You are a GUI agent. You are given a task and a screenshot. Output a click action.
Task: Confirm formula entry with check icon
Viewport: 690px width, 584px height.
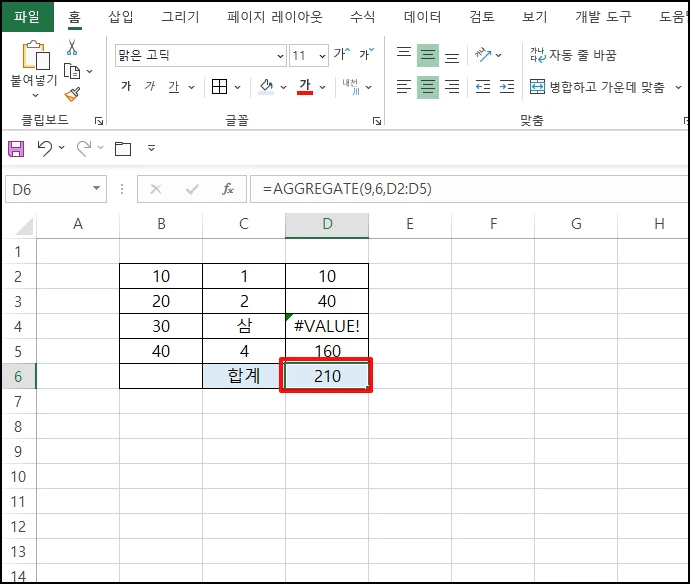pyautogui.click(x=192, y=189)
